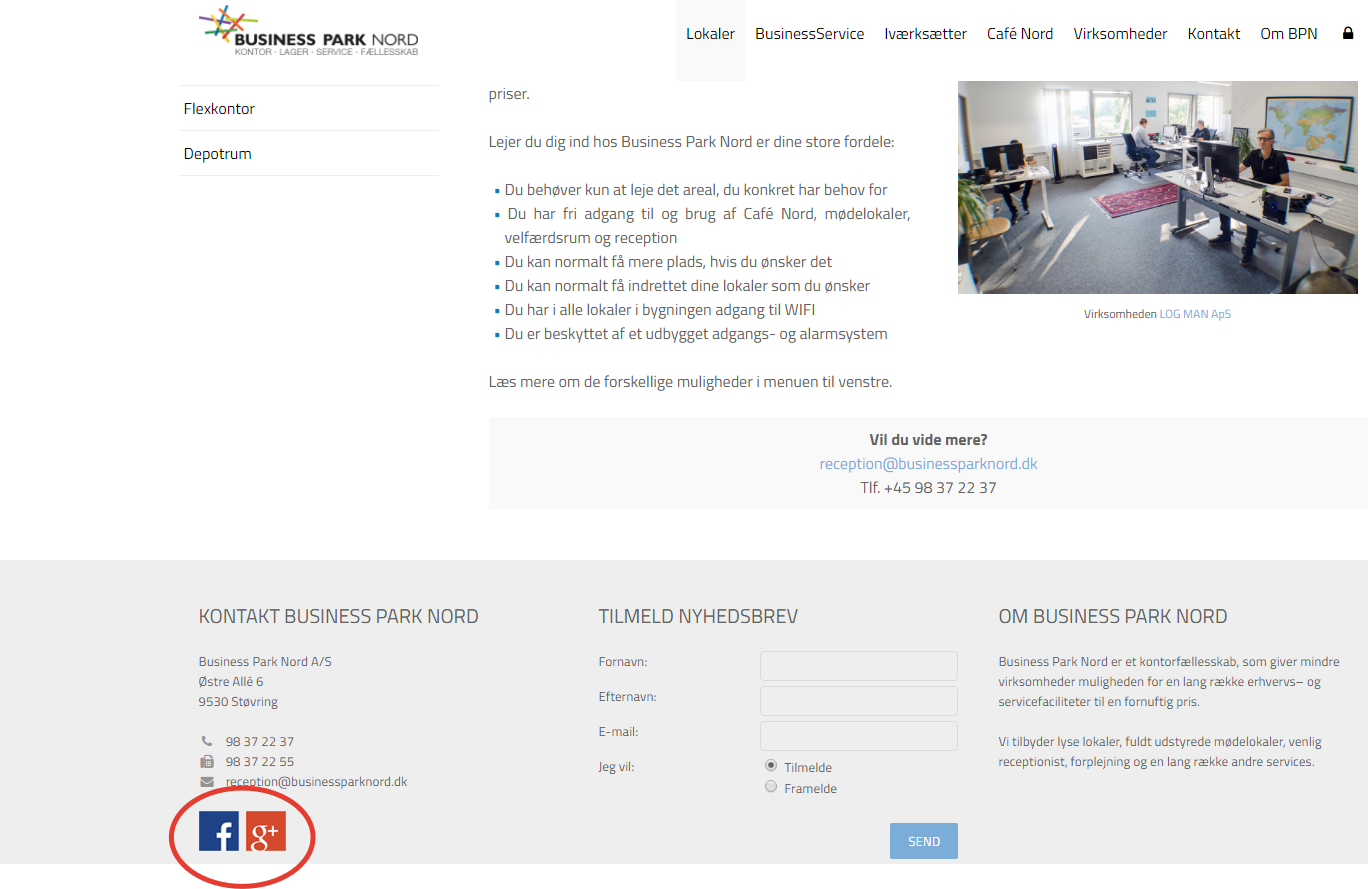Go to Café Nord menu item
This screenshot has width=1368, height=889.
click(1020, 34)
